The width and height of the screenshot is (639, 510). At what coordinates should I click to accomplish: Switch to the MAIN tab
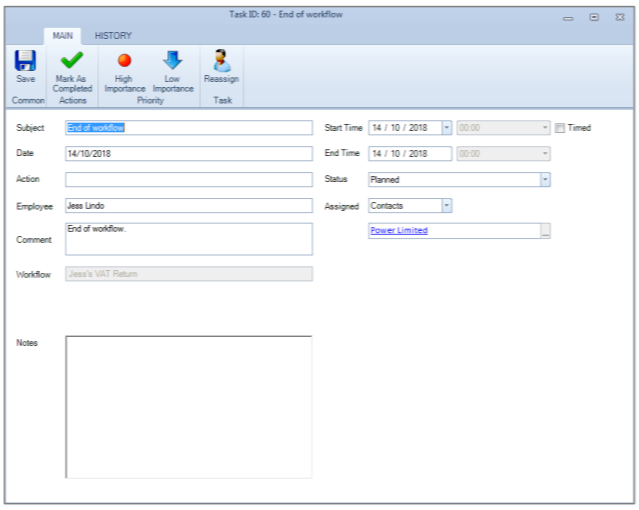(x=62, y=36)
